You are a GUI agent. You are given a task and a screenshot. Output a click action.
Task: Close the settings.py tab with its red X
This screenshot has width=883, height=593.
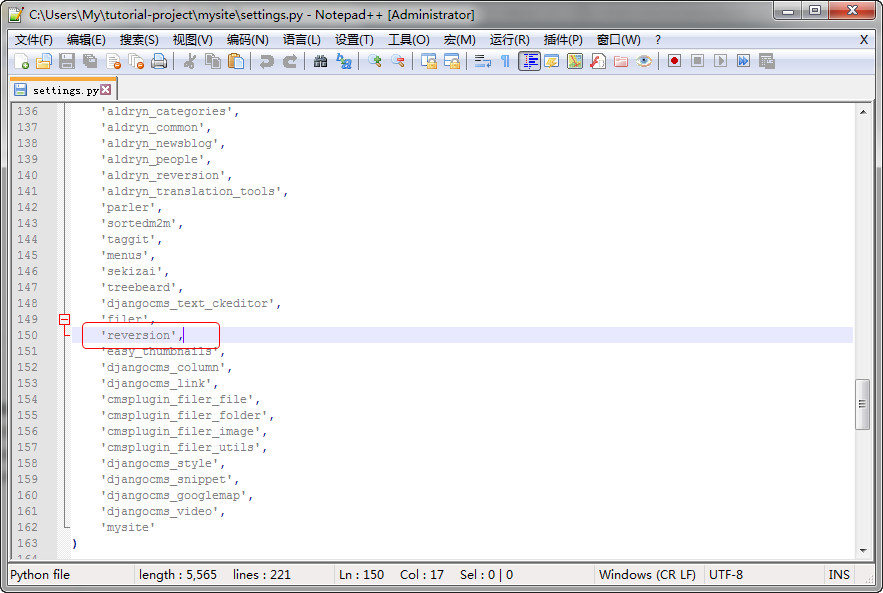(x=106, y=90)
